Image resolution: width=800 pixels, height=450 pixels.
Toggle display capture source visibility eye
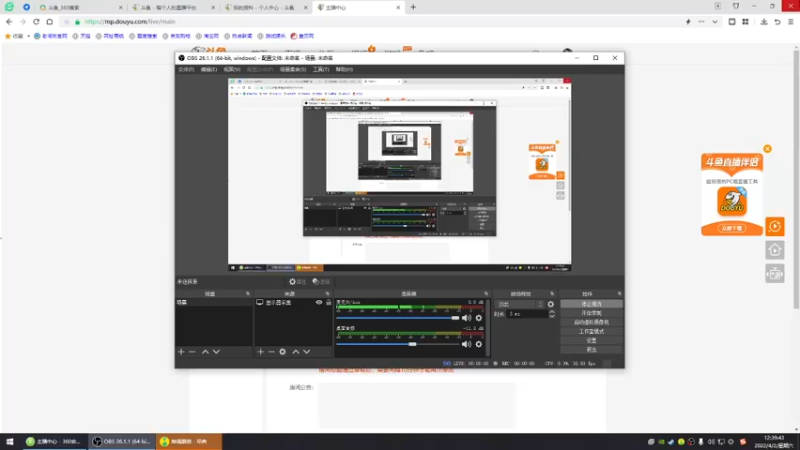click(319, 303)
